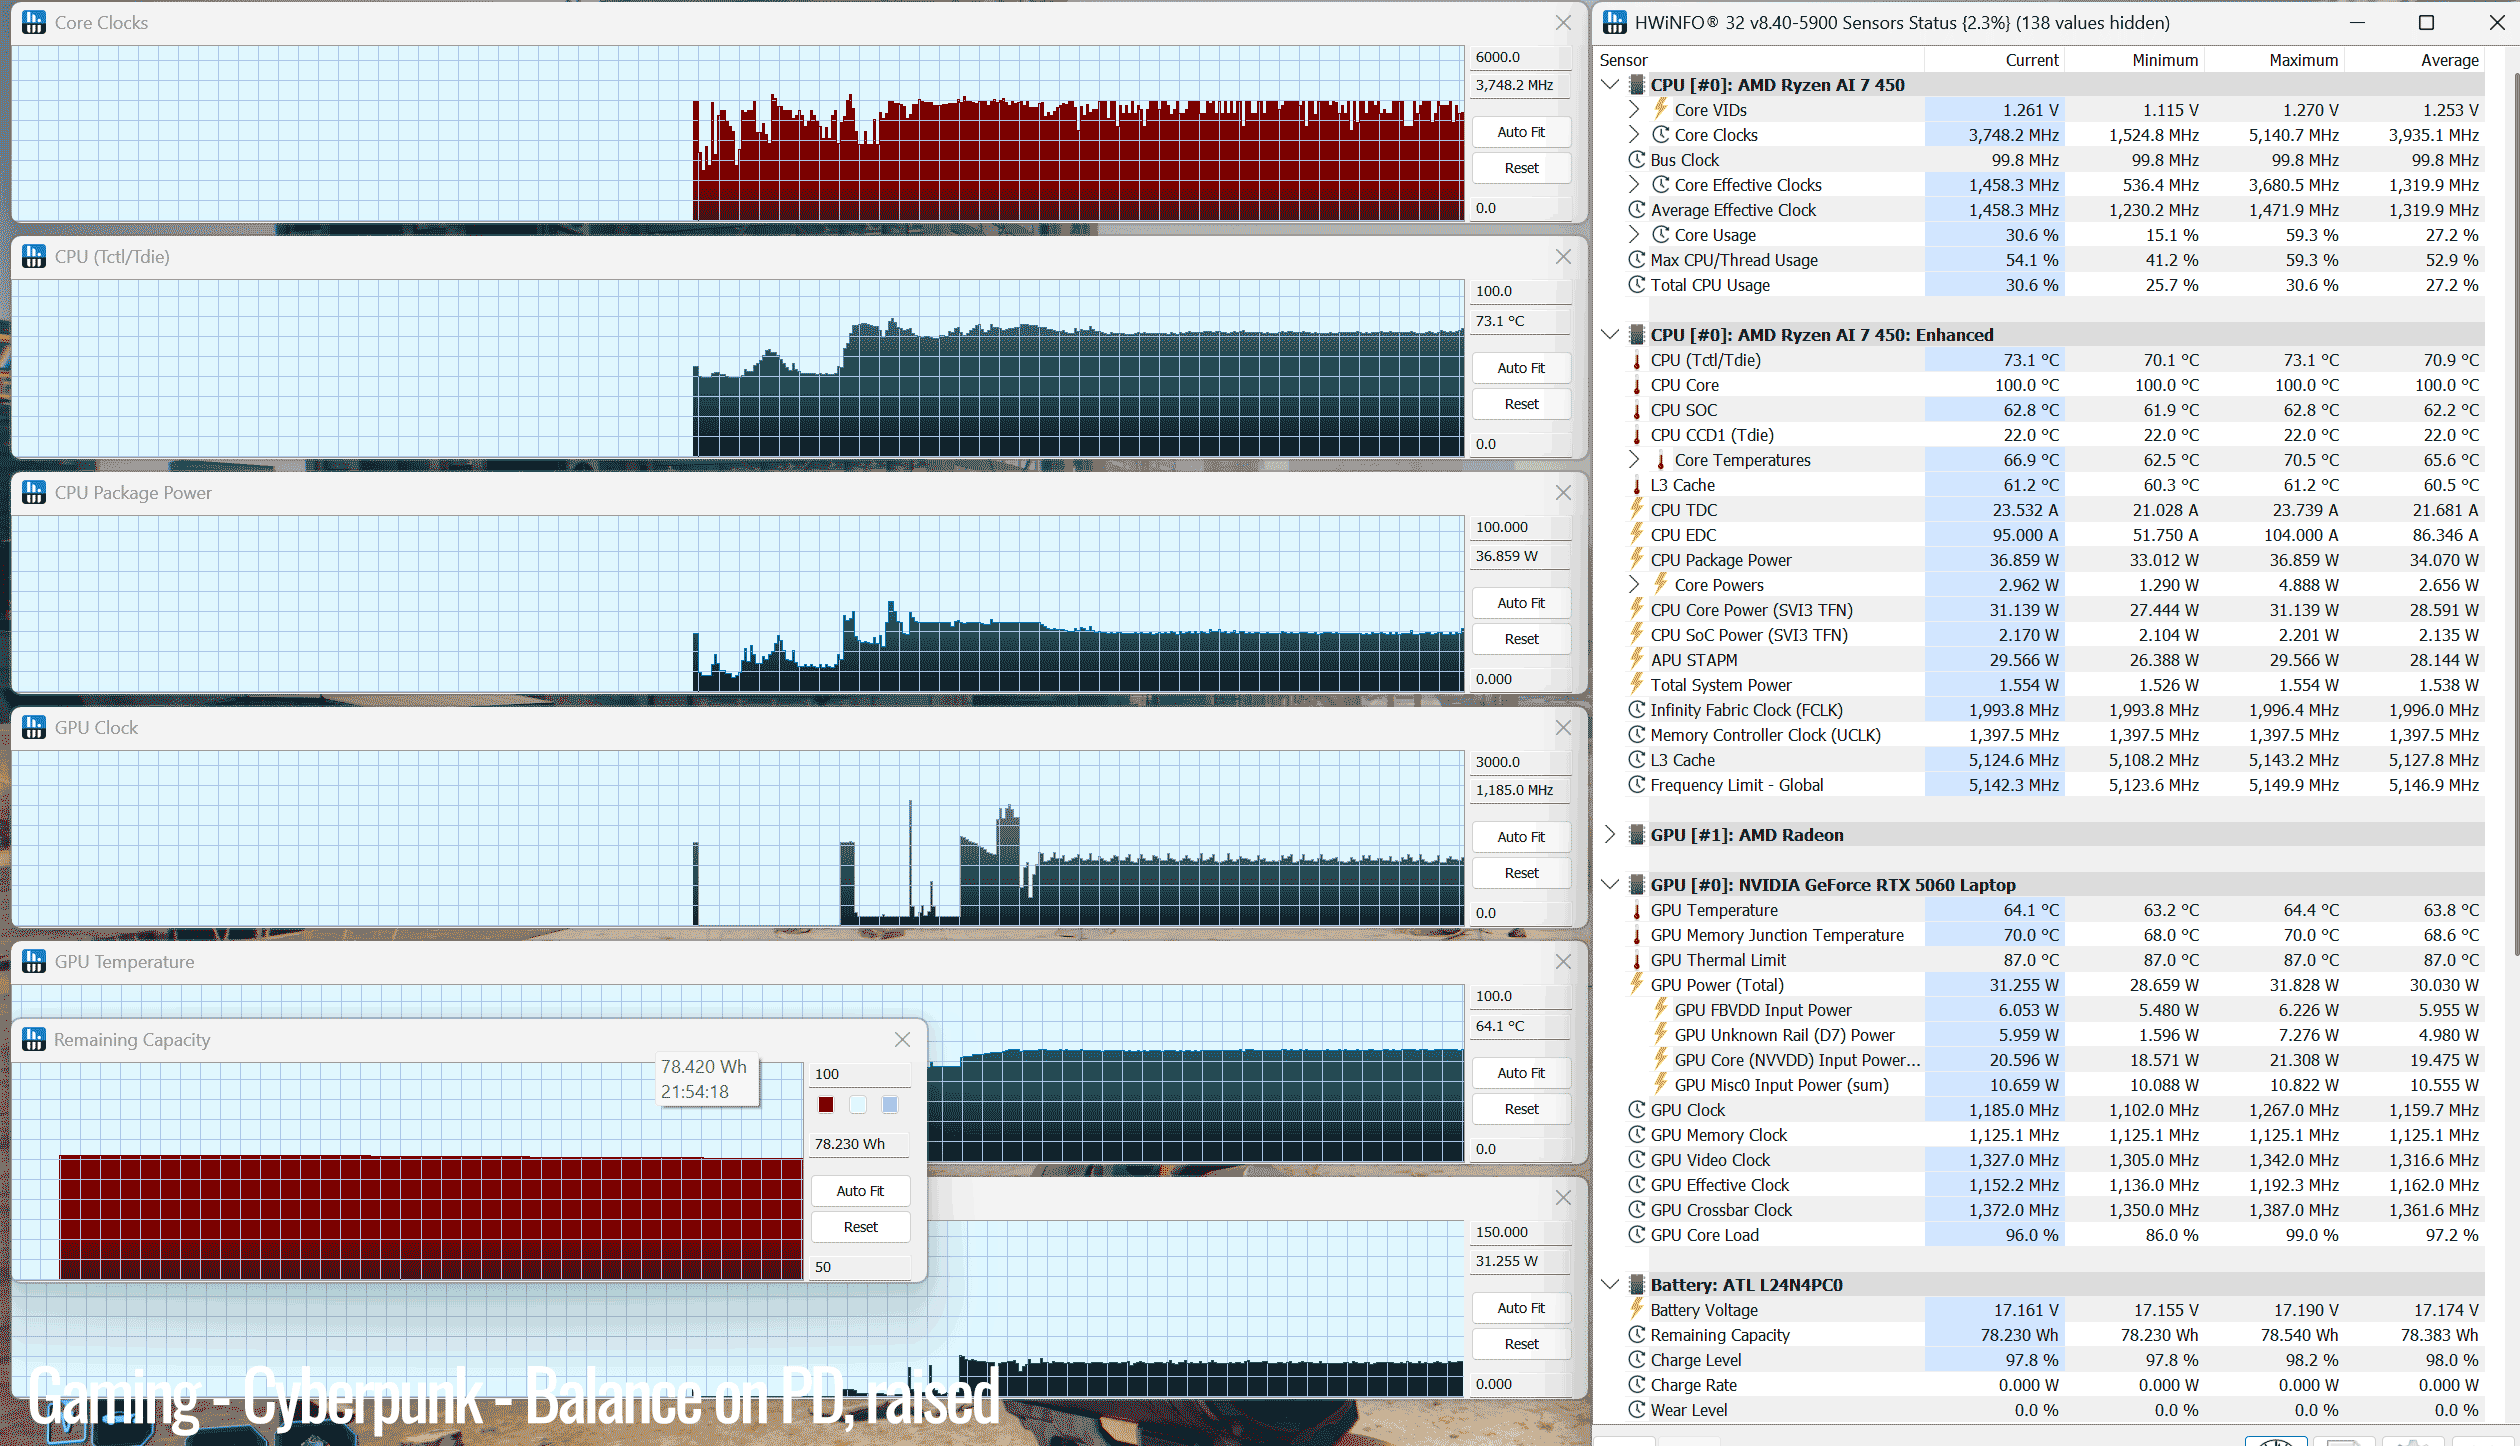Viewport: 2520px width, 1446px height.
Task: Click the chip icon beside Battery: ATL L24N4PC0
Action: [x=1637, y=1284]
